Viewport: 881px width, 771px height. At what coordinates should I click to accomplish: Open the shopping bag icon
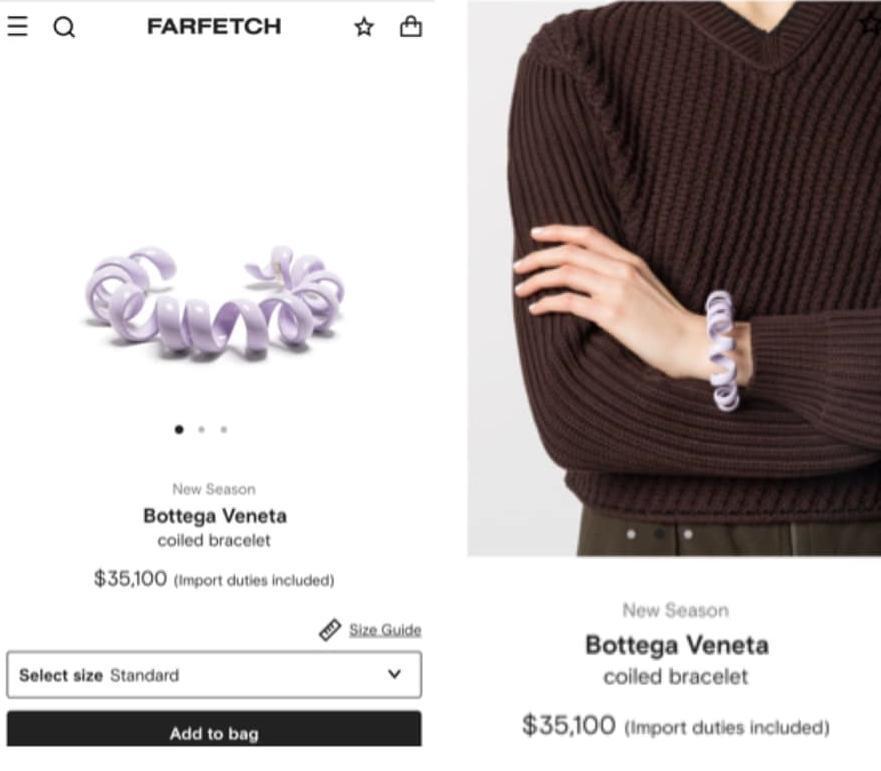click(411, 26)
